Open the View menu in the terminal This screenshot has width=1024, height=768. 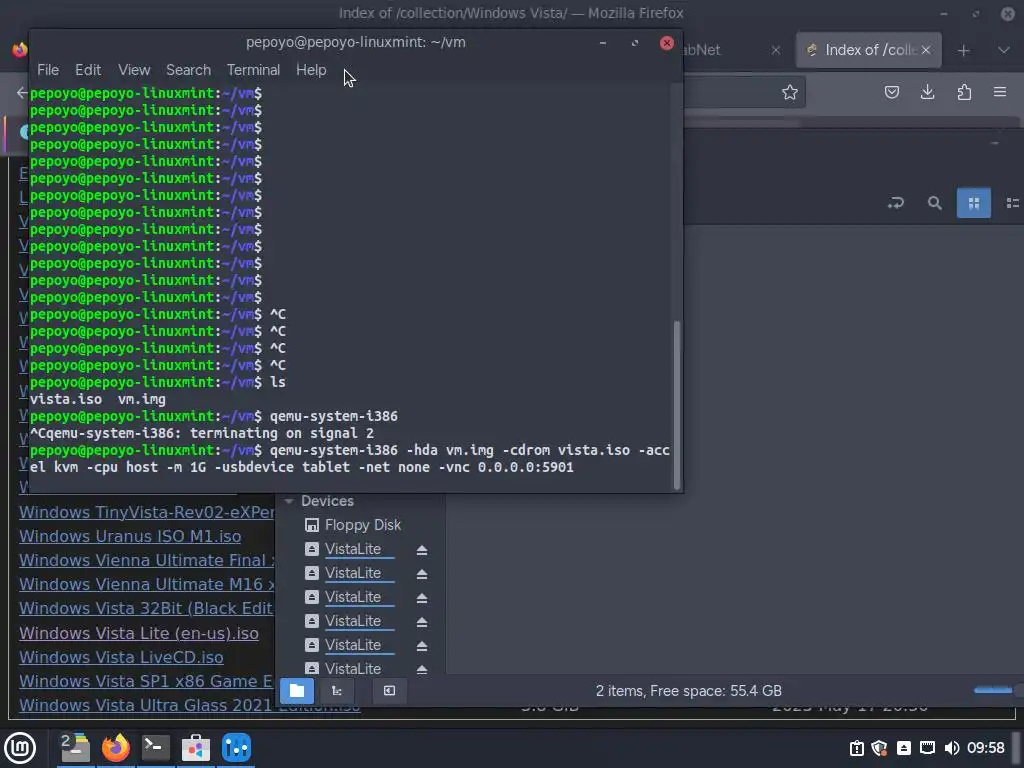(x=134, y=70)
